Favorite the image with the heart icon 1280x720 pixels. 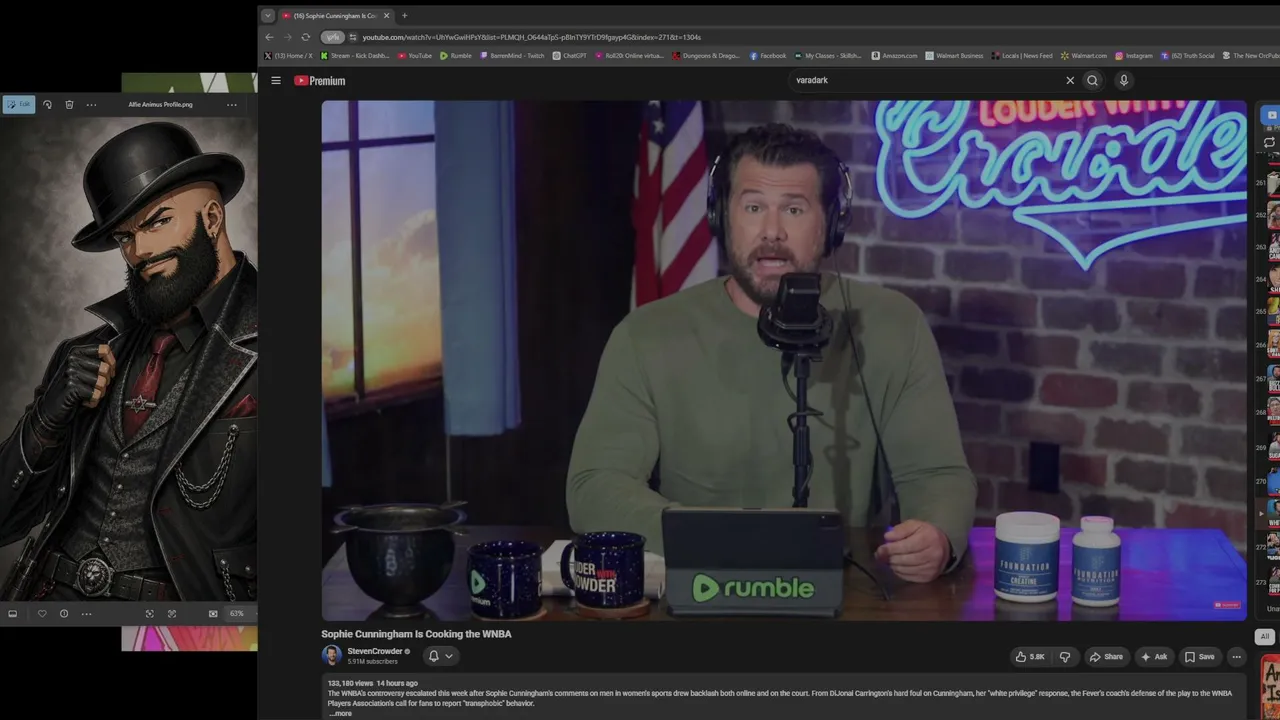coord(41,614)
